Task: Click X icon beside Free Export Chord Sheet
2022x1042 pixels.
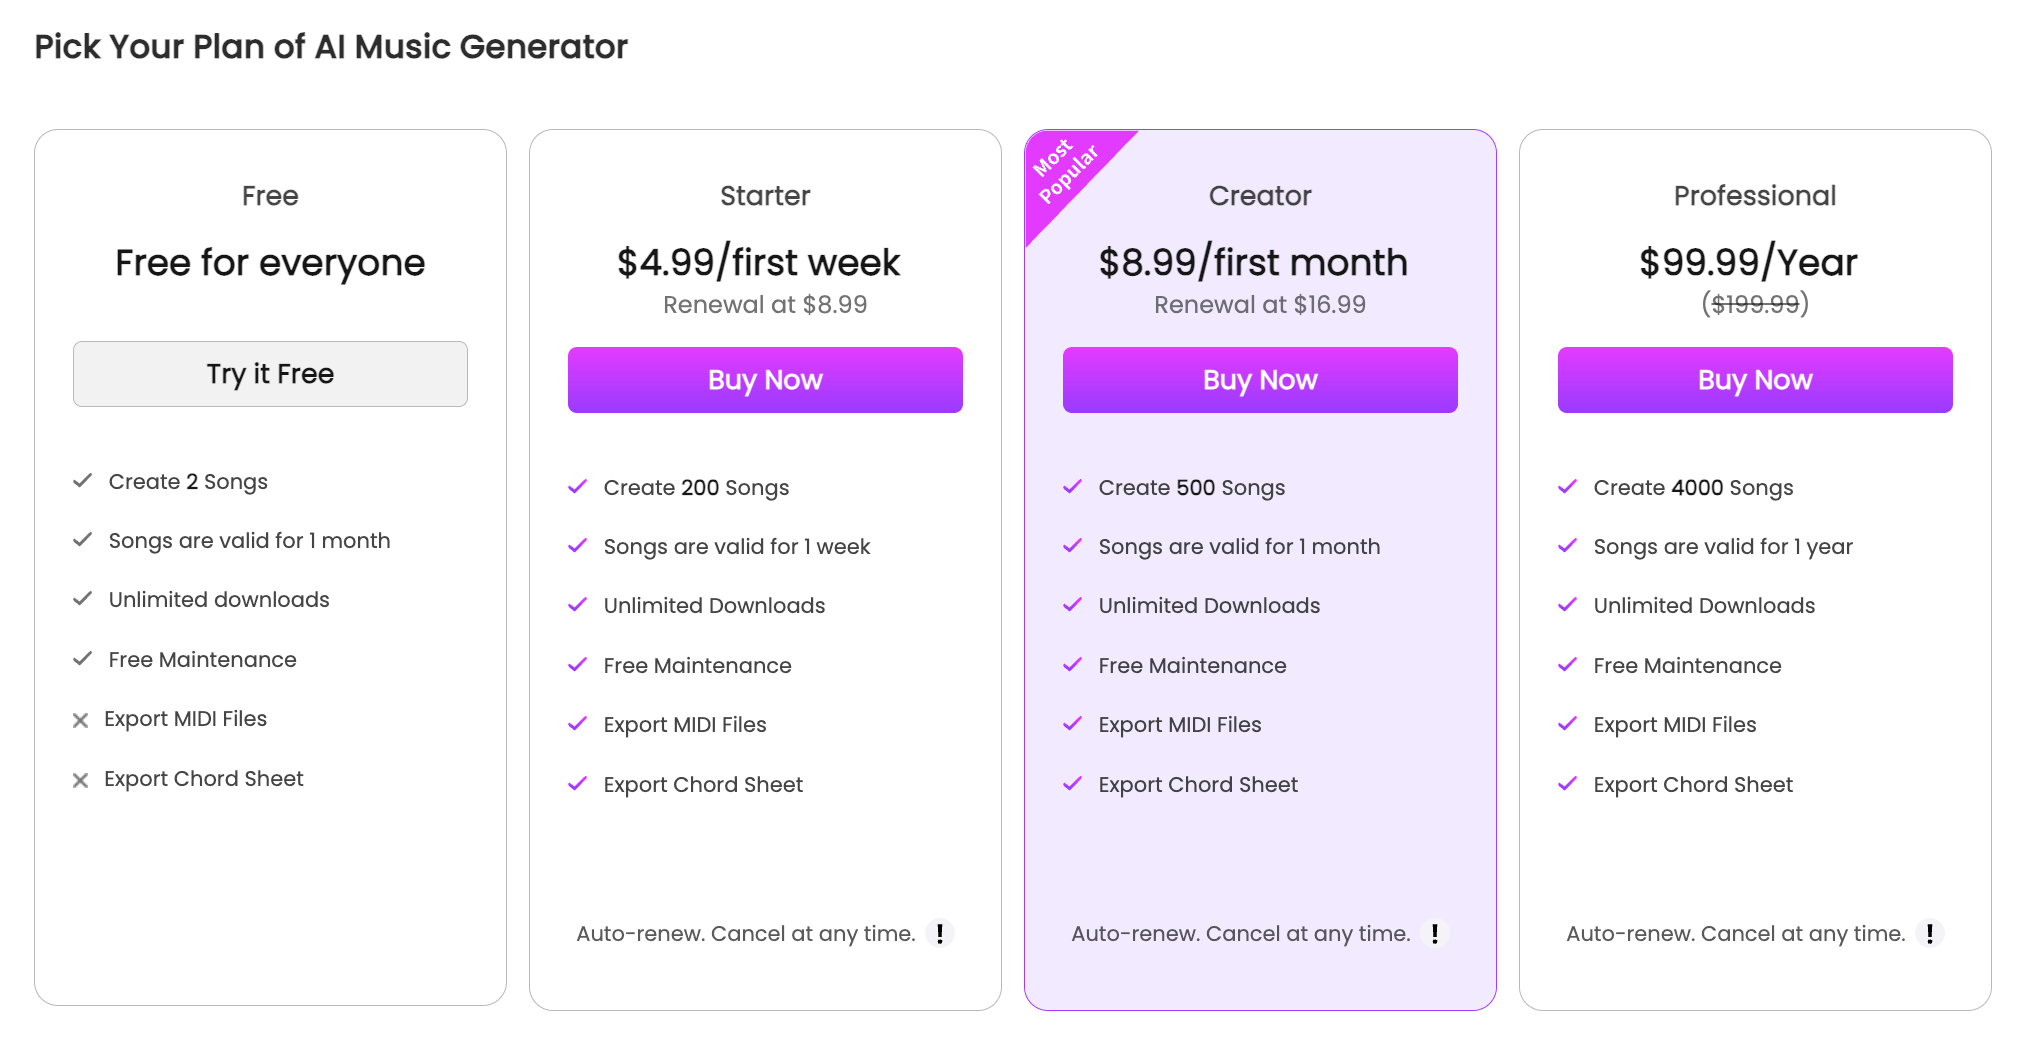Action: [81, 780]
